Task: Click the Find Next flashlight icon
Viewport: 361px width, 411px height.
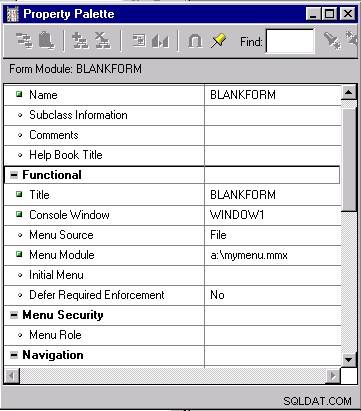Action: [x=332, y=41]
